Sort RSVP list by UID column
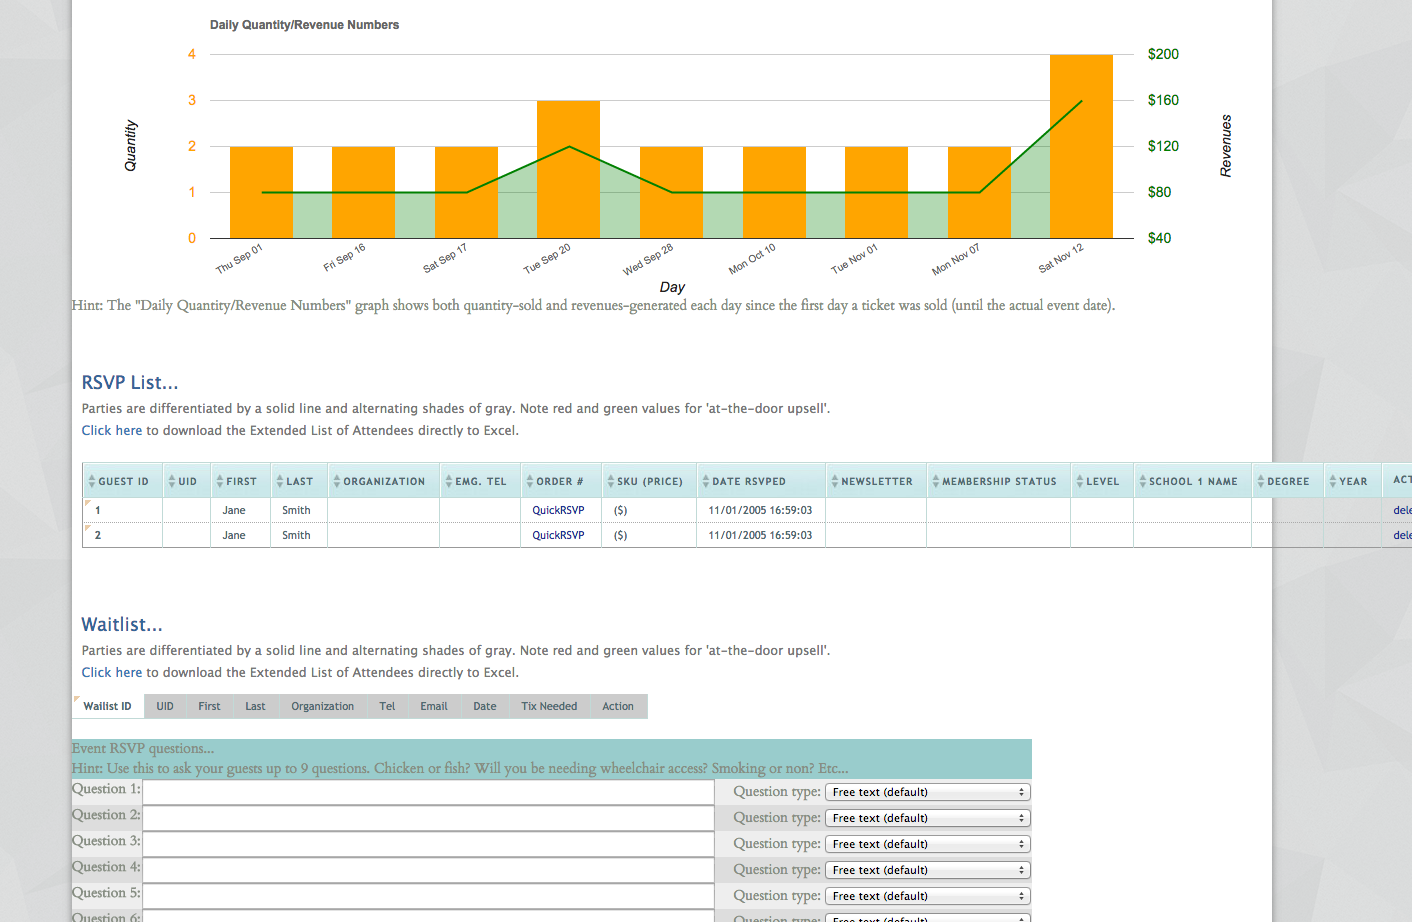This screenshot has width=1412, height=922. (x=186, y=481)
